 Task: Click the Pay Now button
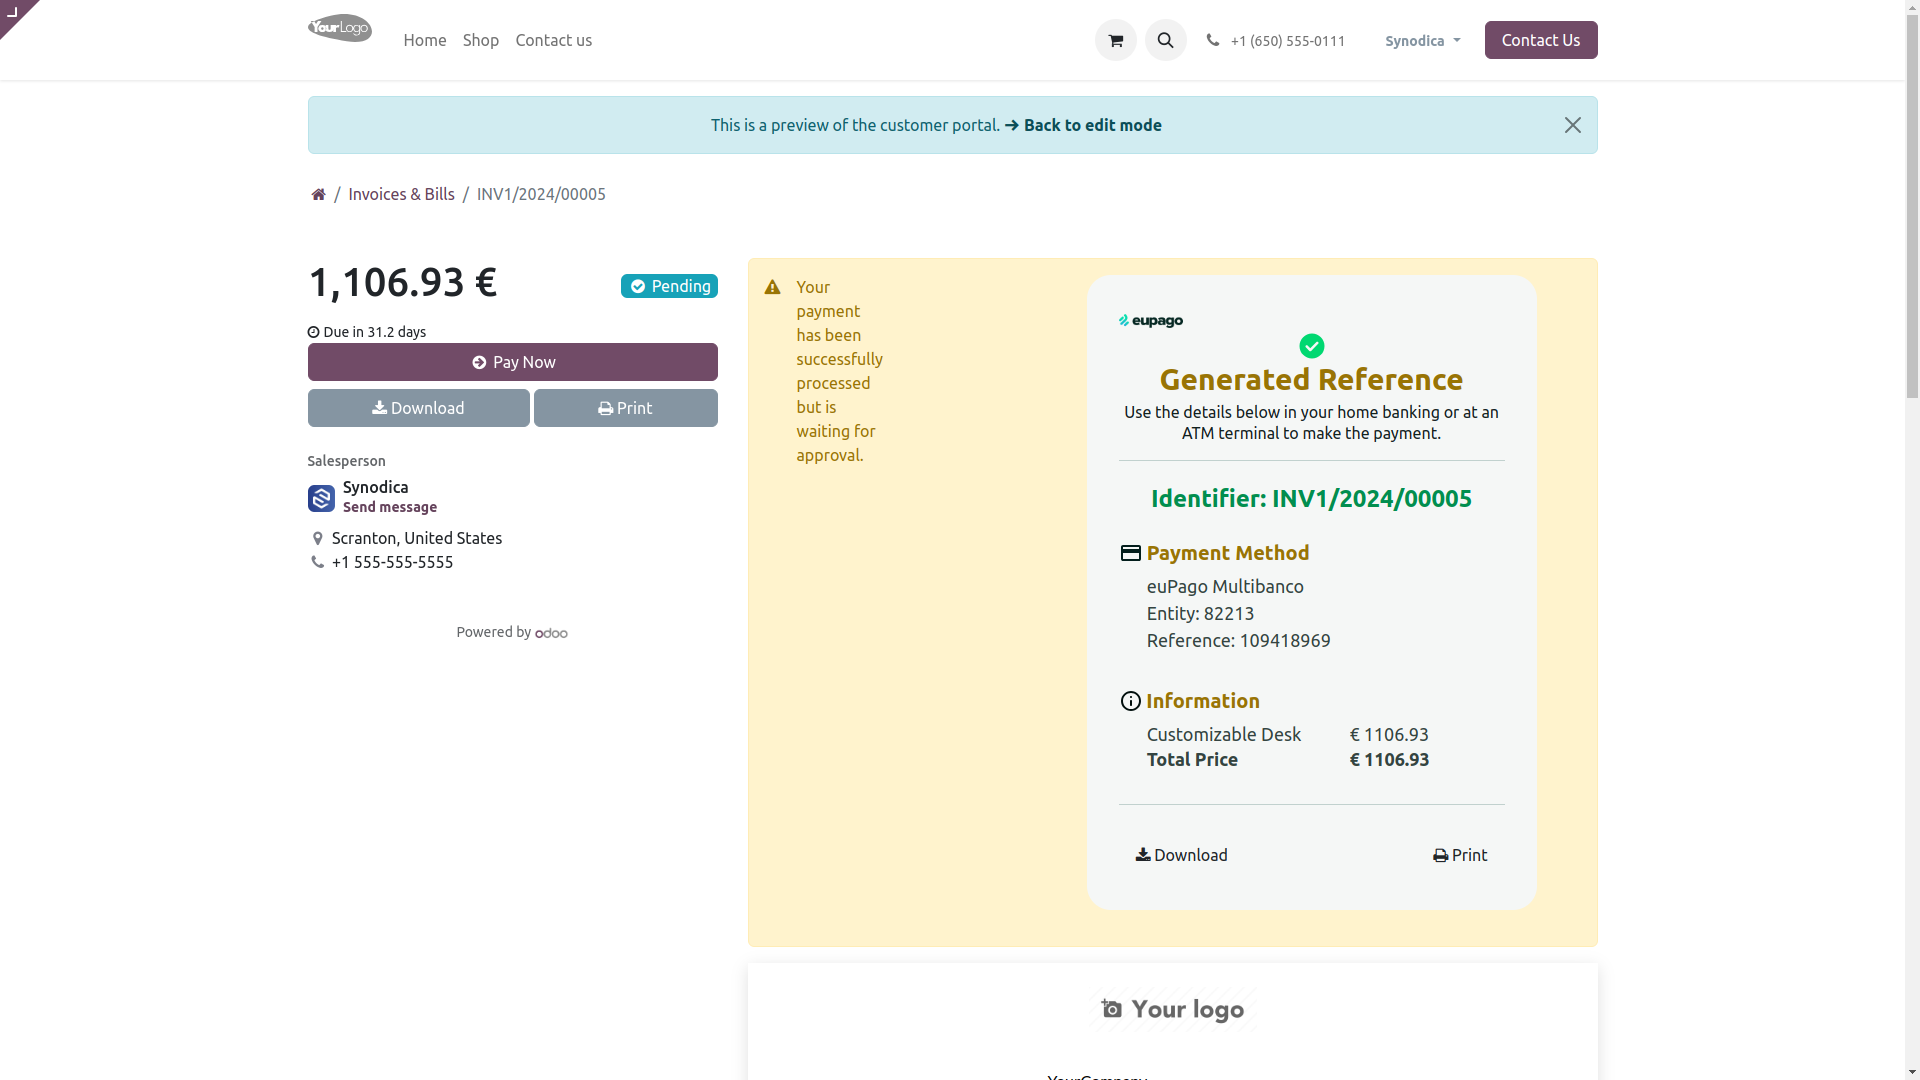click(x=512, y=362)
